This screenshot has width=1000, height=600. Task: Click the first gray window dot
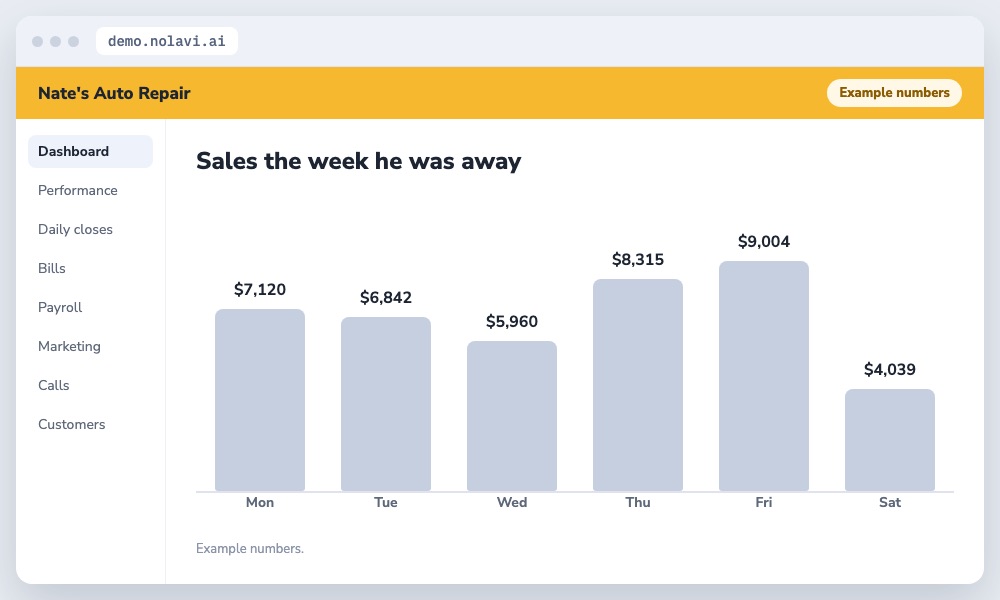click(38, 41)
